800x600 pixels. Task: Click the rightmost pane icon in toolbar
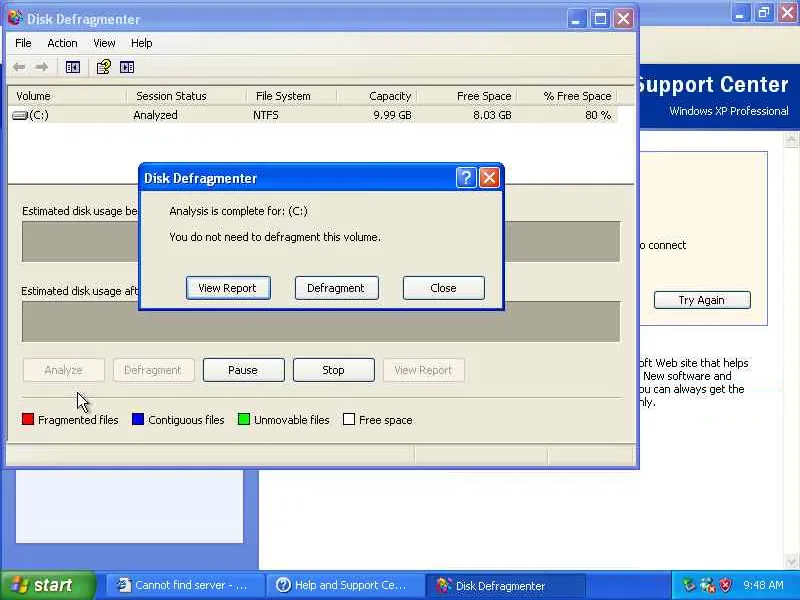[127, 67]
